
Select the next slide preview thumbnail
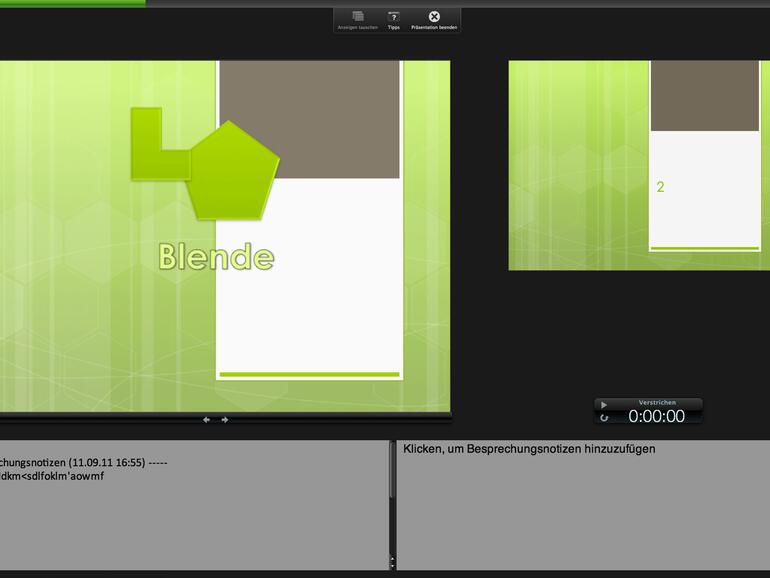click(x=639, y=165)
